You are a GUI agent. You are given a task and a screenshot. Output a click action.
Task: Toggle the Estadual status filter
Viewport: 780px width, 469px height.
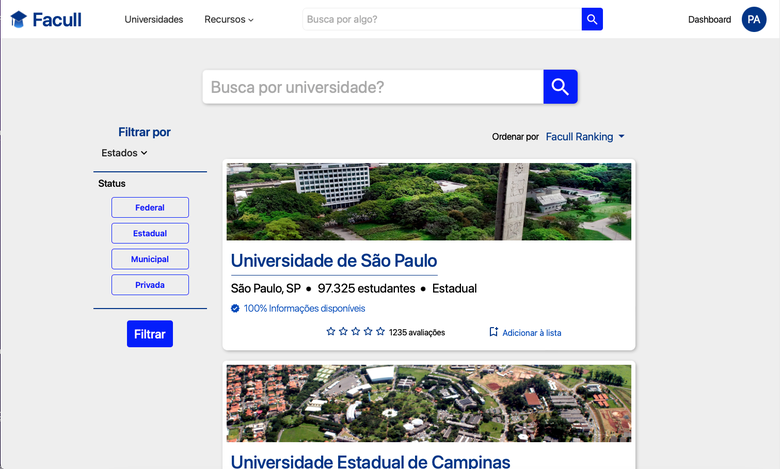click(x=150, y=233)
